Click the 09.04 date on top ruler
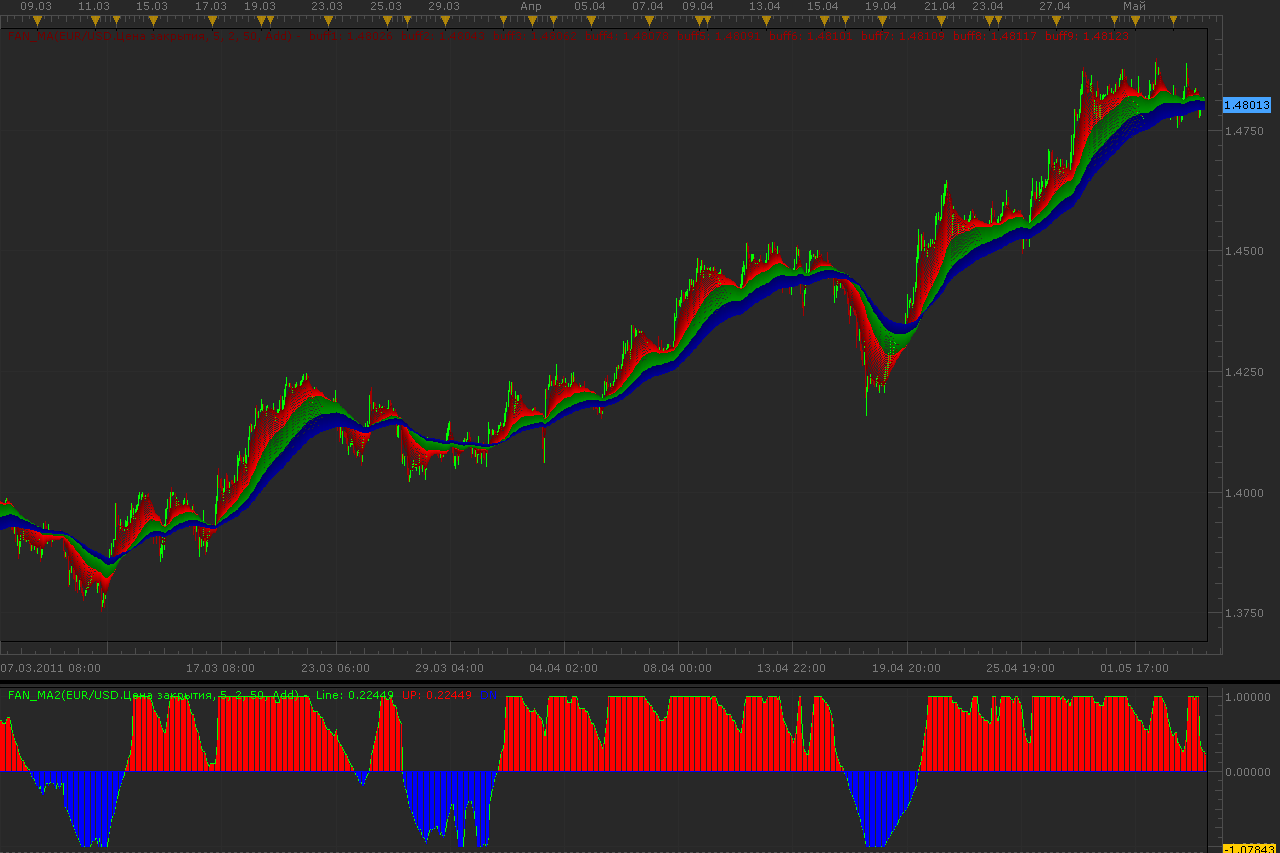The height and width of the screenshot is (853, 1280). tap(698, 6)
